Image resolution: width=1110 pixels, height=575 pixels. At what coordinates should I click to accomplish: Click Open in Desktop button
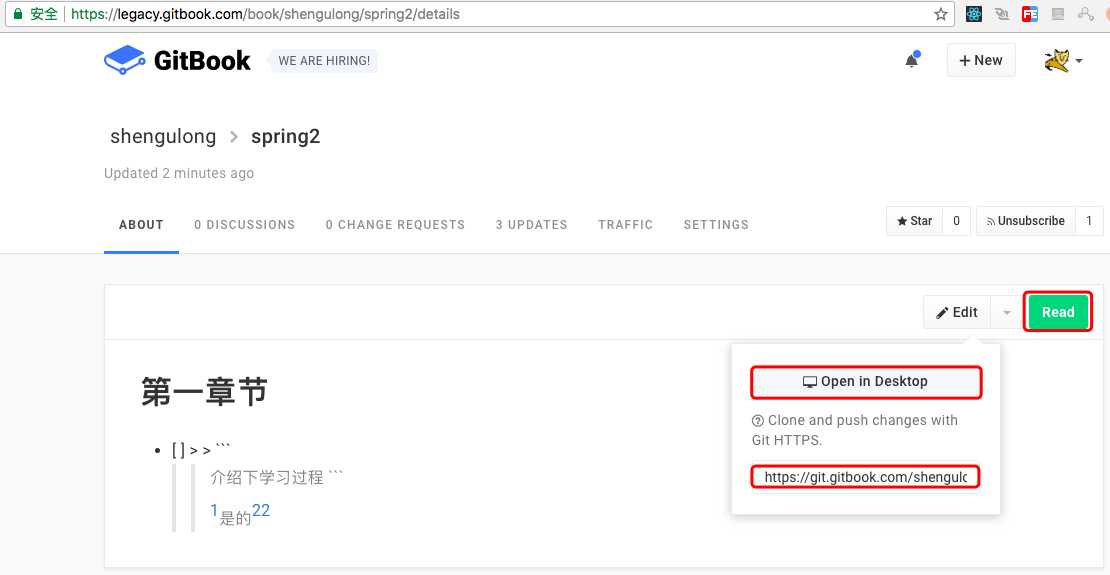[866, 382]
